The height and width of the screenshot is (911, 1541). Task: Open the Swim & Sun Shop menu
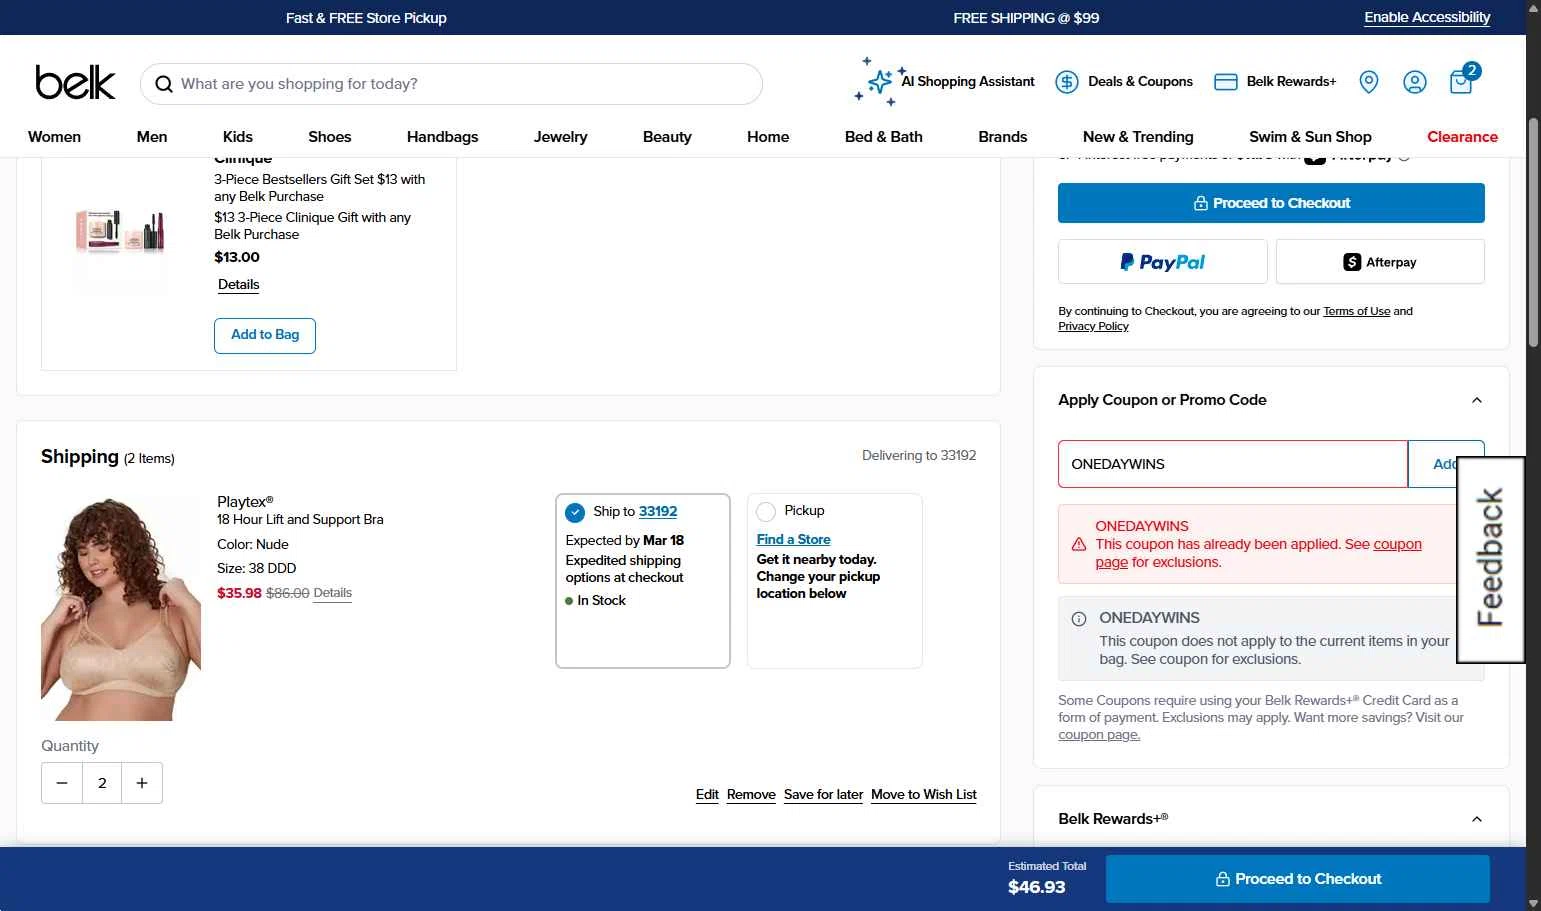coord(1310,137)
